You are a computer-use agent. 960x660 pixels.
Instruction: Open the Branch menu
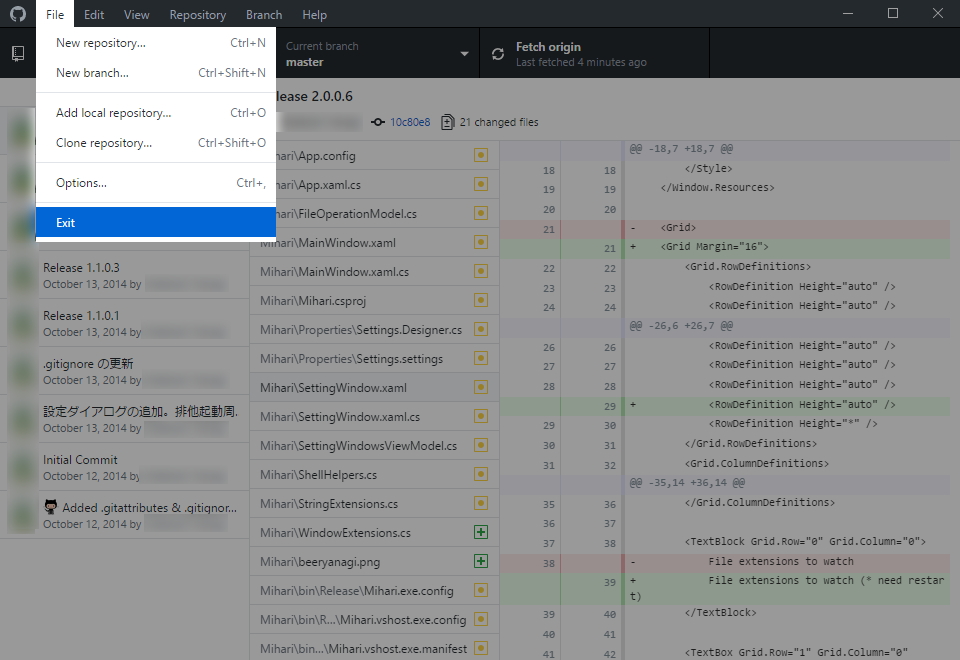(263, 14)
